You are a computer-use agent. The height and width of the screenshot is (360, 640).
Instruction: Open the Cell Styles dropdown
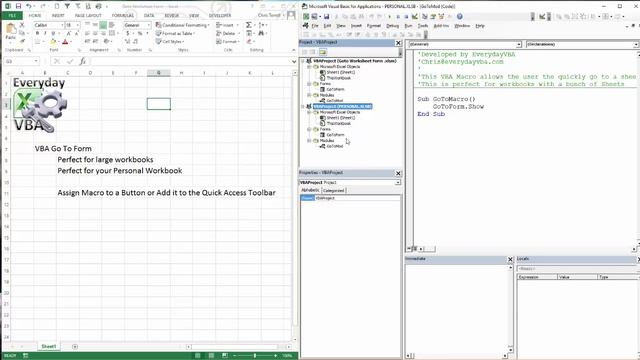(170, 42)
